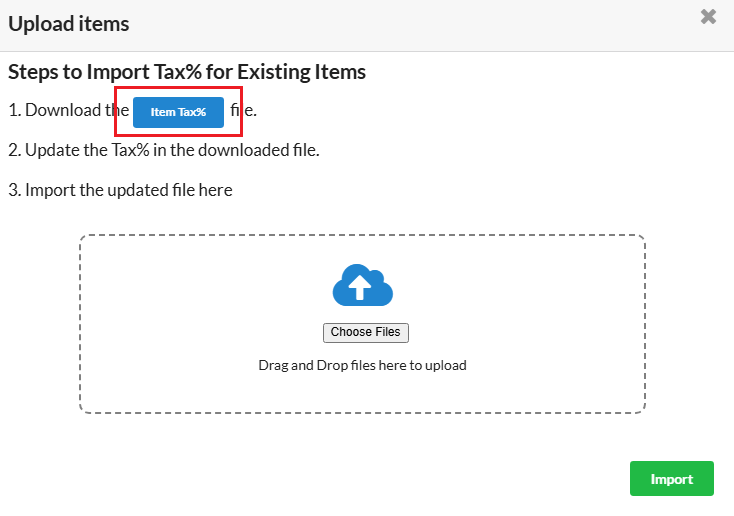734x516 pixels.
Task: Click the blue cloud upload icon
Action: 362,285
